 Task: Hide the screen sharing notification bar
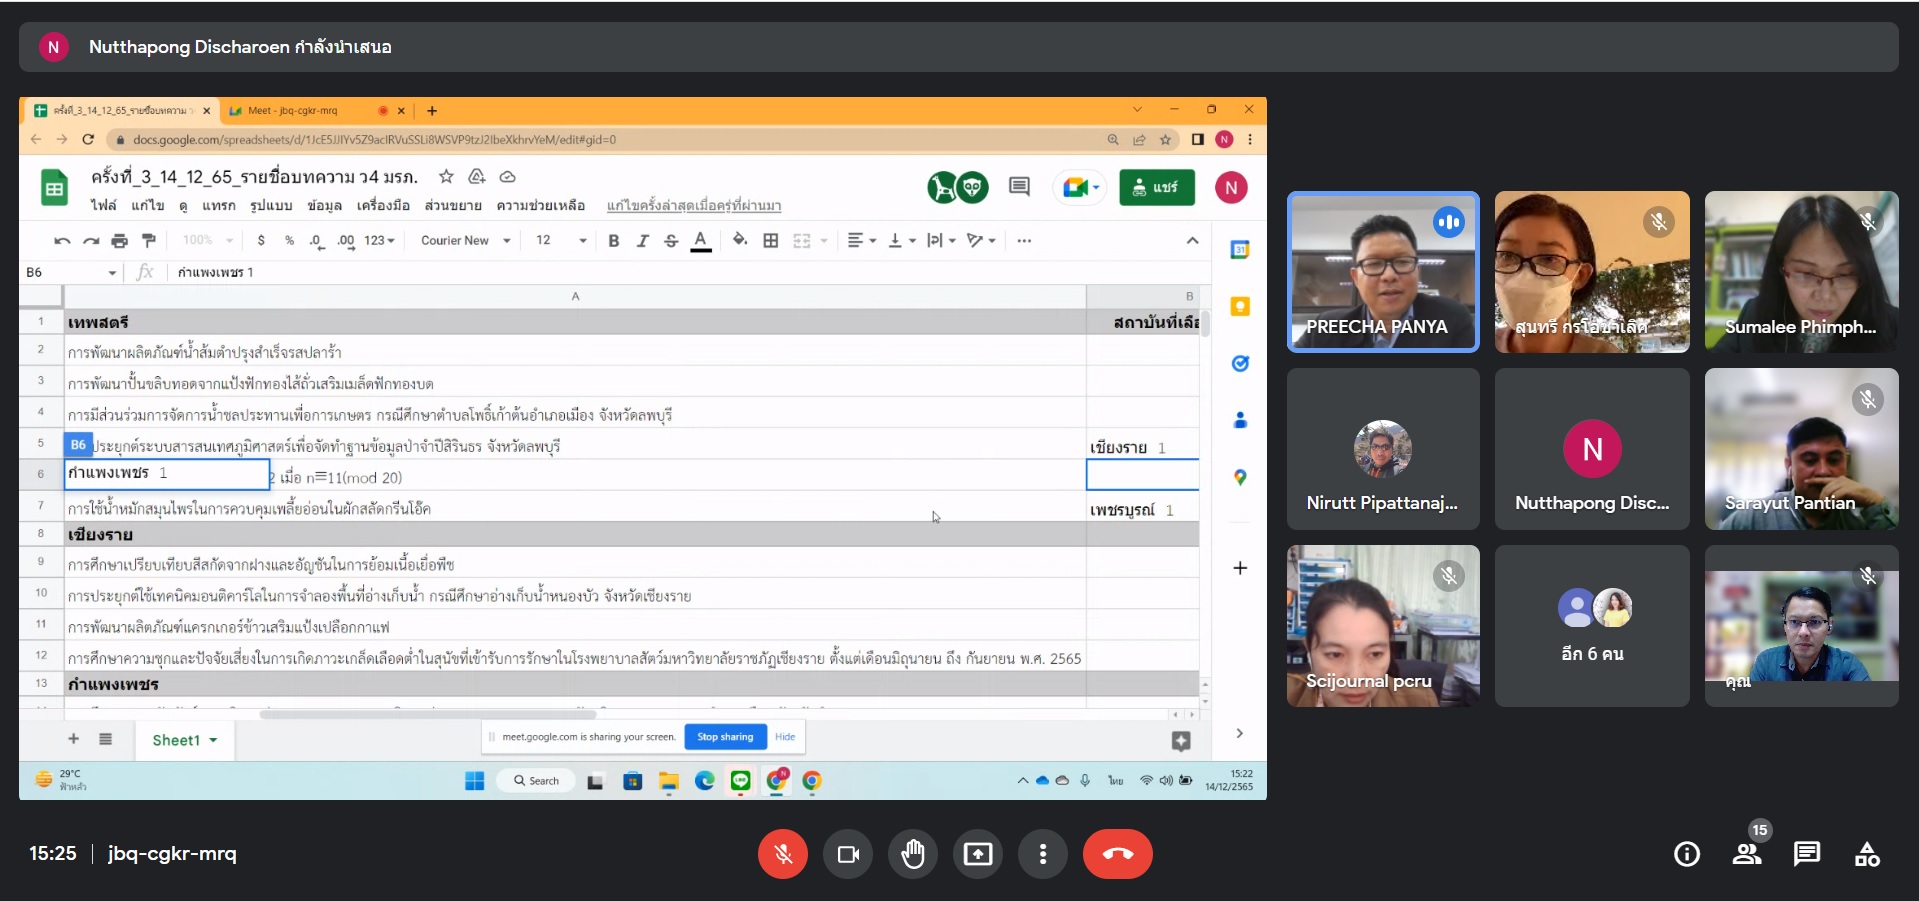785,737
